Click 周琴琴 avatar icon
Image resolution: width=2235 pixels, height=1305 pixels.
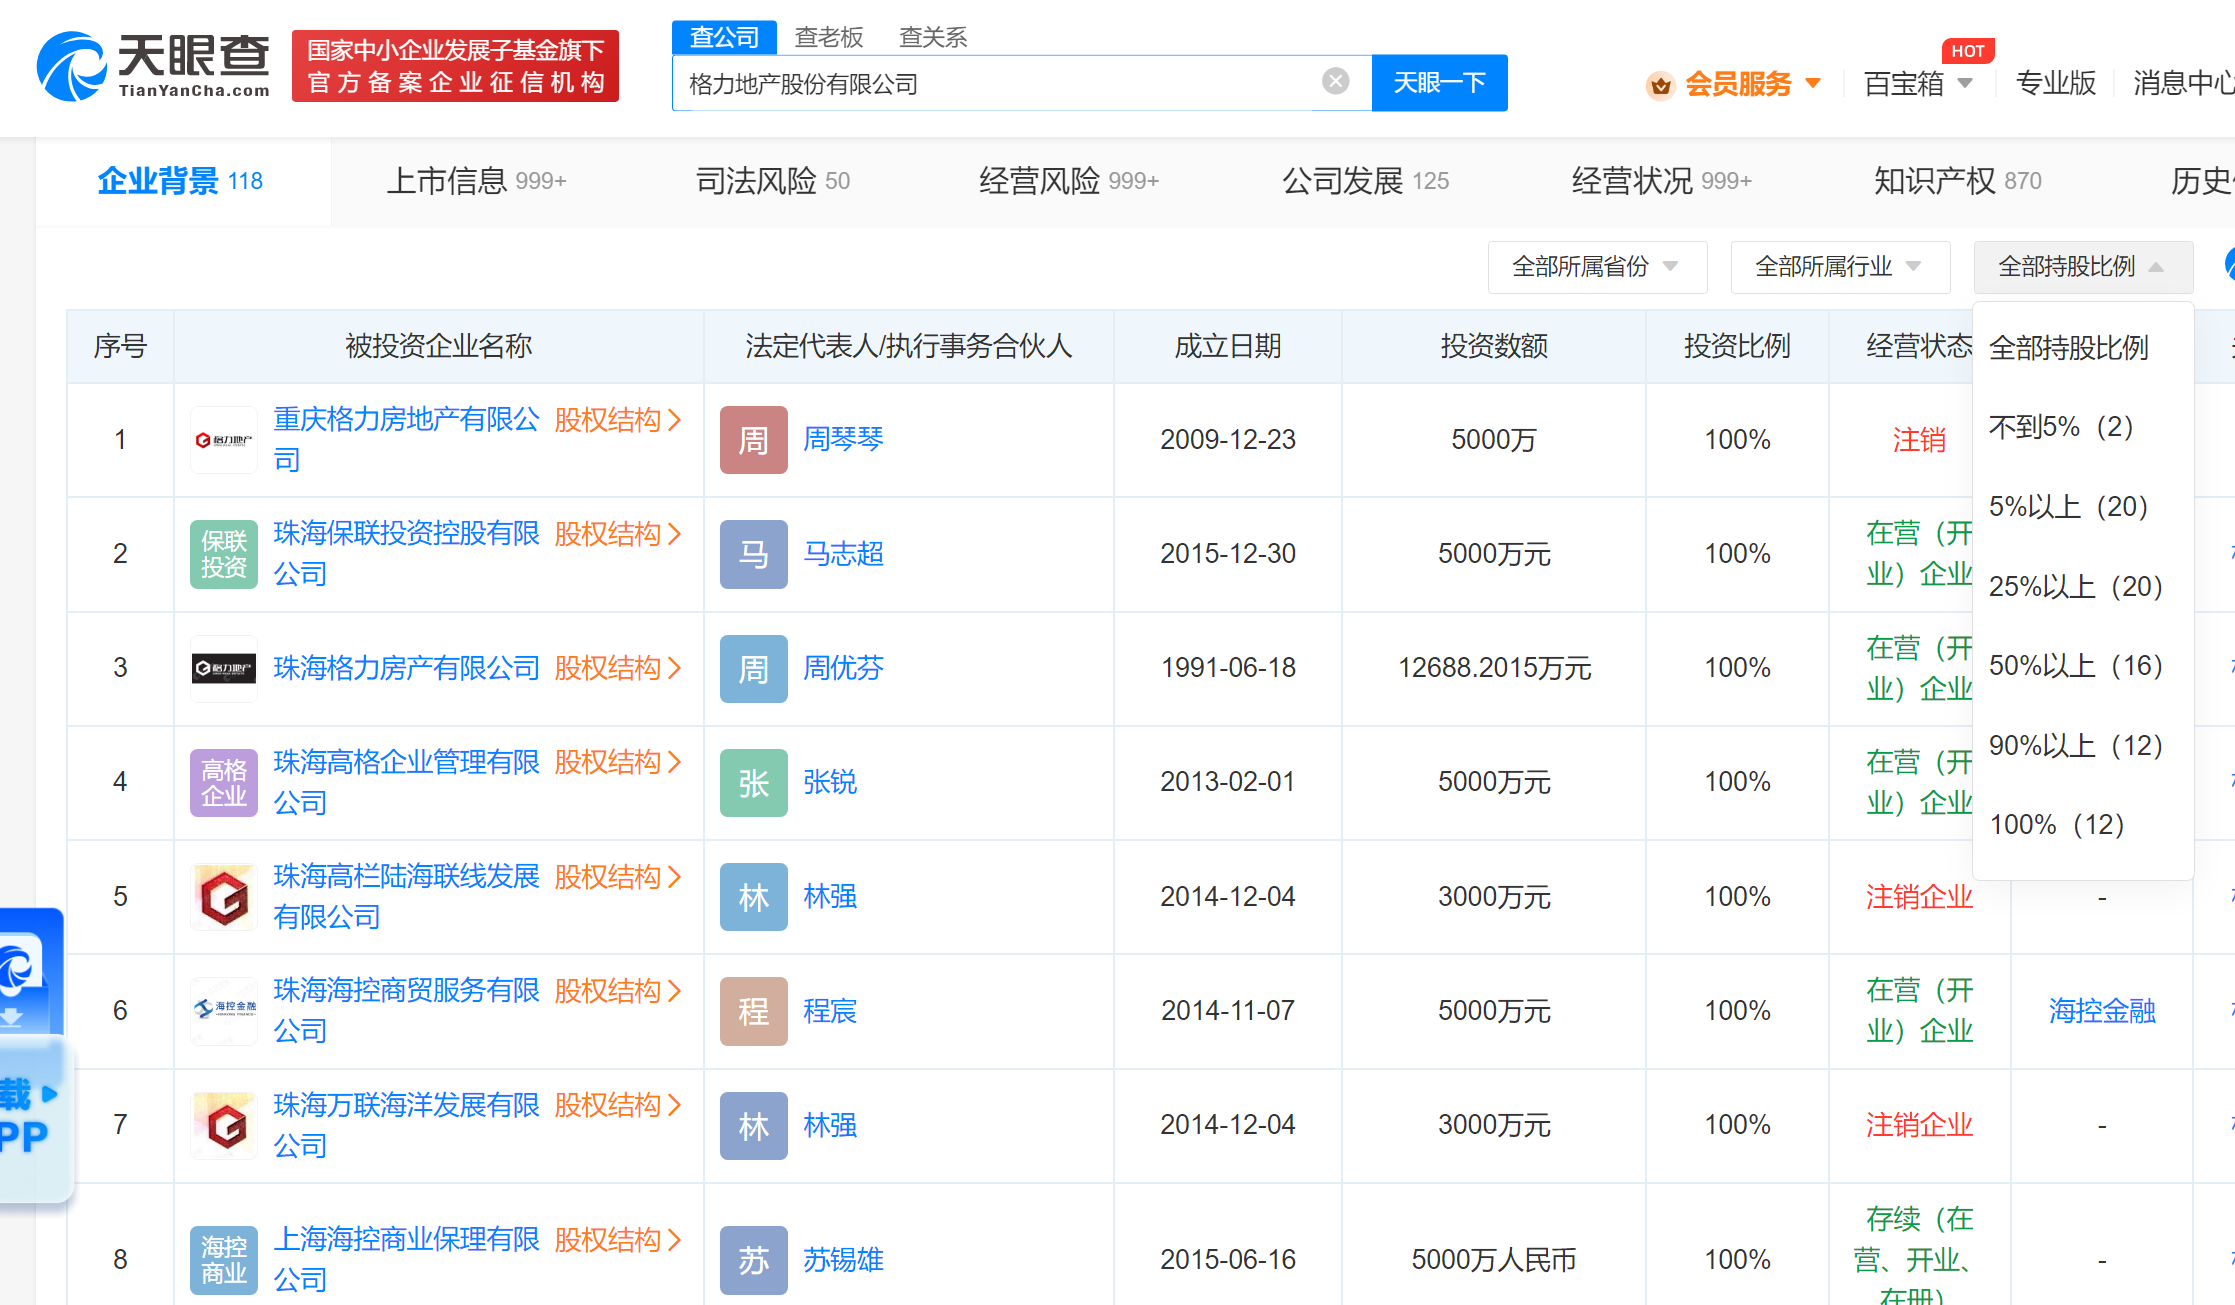point(753,440)
